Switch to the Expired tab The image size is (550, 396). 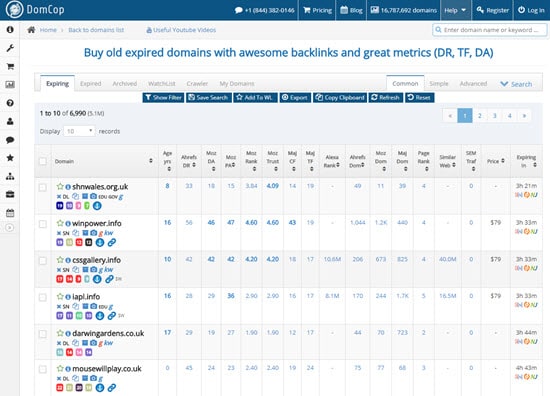point(90,84)
